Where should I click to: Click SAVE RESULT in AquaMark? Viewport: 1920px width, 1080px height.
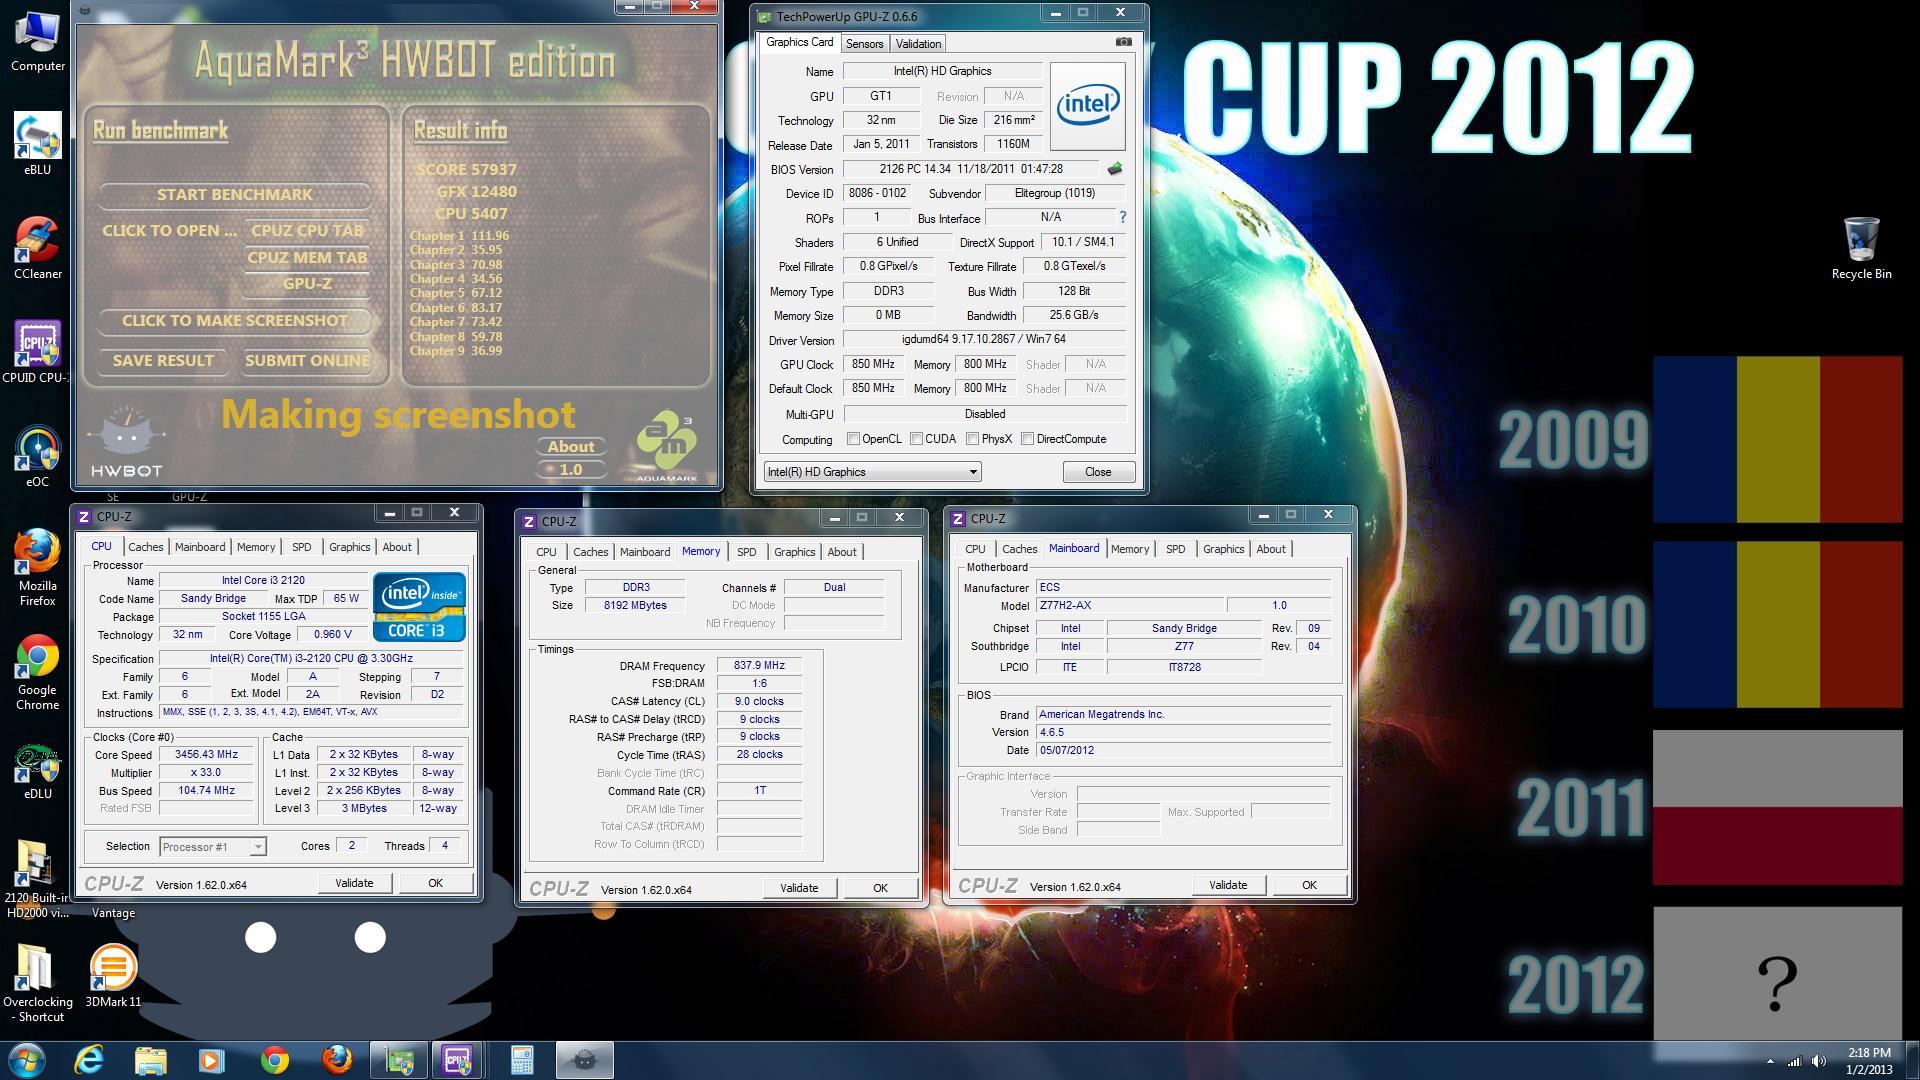163,361
